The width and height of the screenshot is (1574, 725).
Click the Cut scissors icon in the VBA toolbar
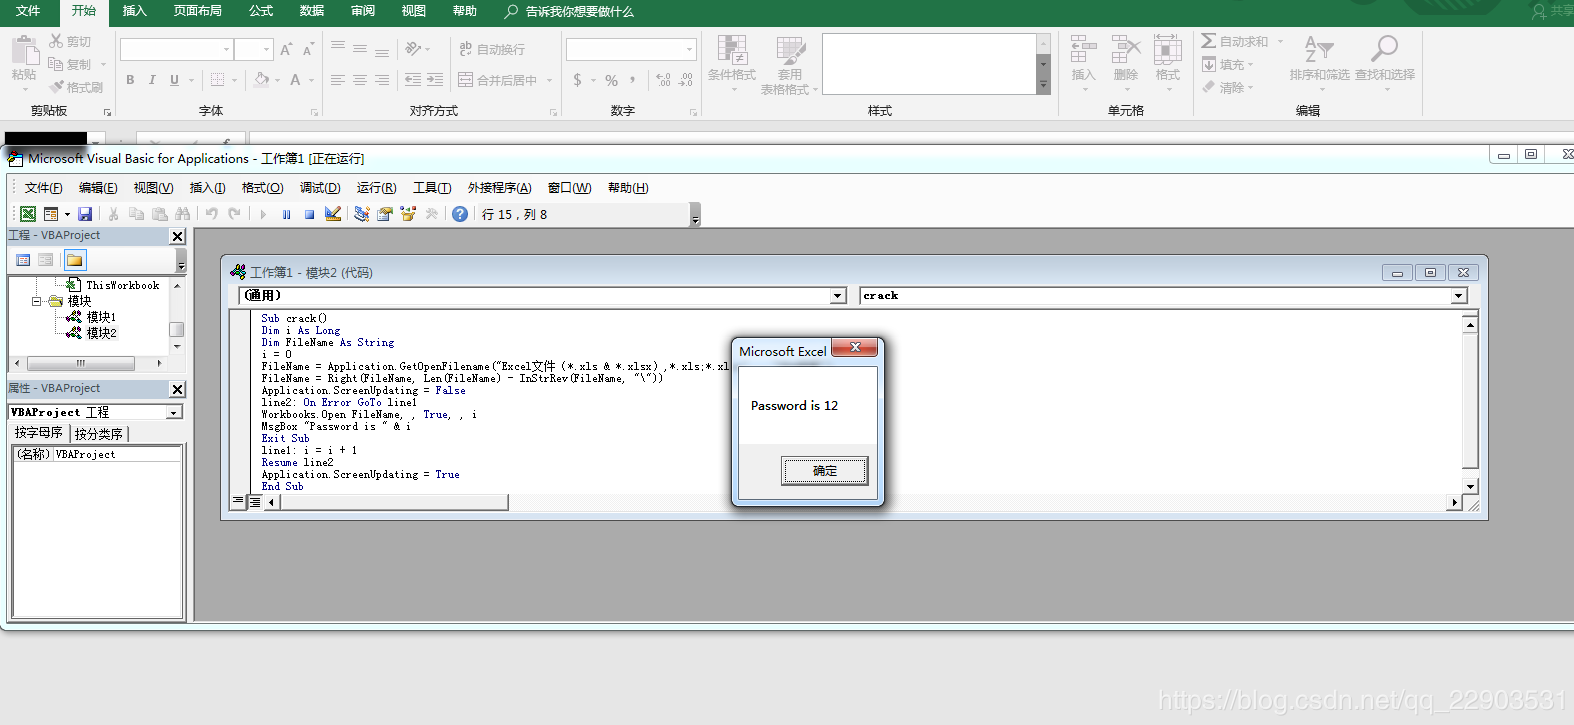click(x=114, y=214)
